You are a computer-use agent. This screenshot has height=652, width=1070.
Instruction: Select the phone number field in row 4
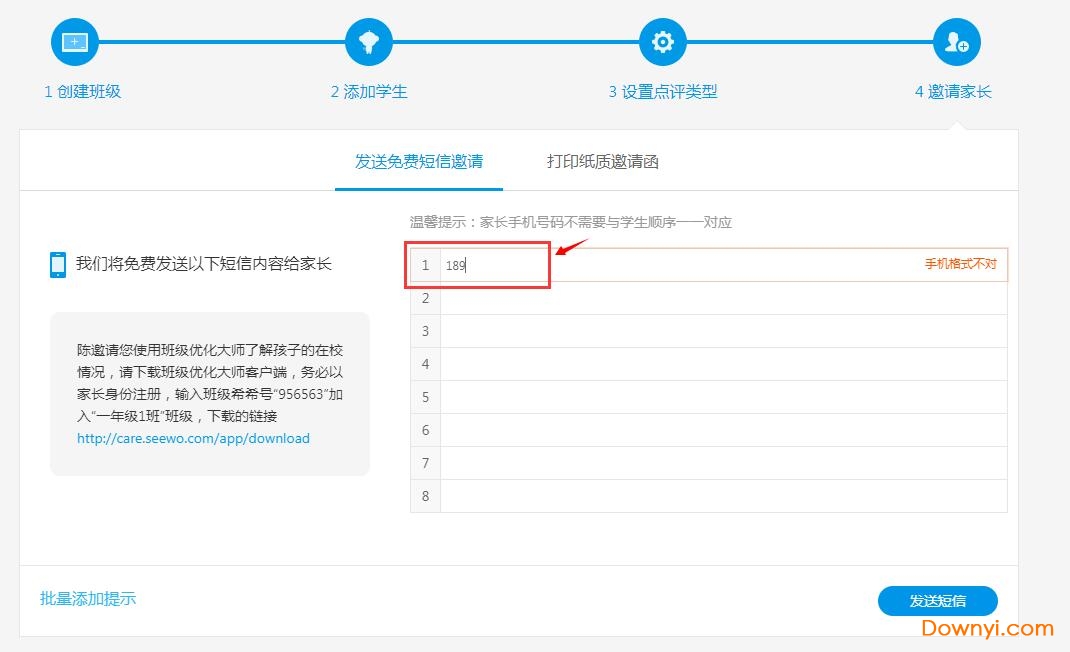click(723, 364)
